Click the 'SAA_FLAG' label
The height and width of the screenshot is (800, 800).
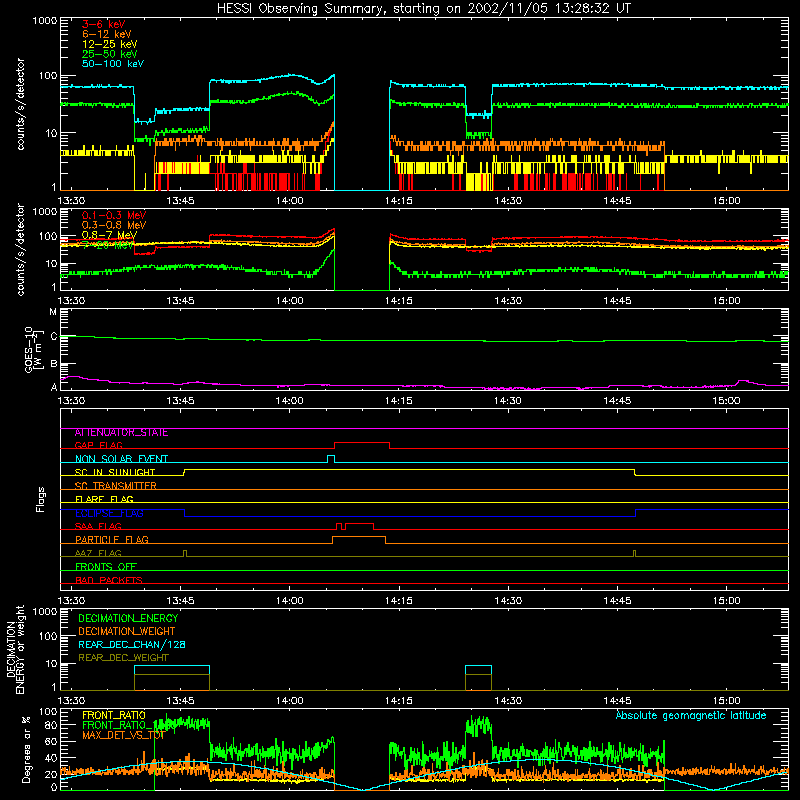pyautogui.click(x=98, y=526)
